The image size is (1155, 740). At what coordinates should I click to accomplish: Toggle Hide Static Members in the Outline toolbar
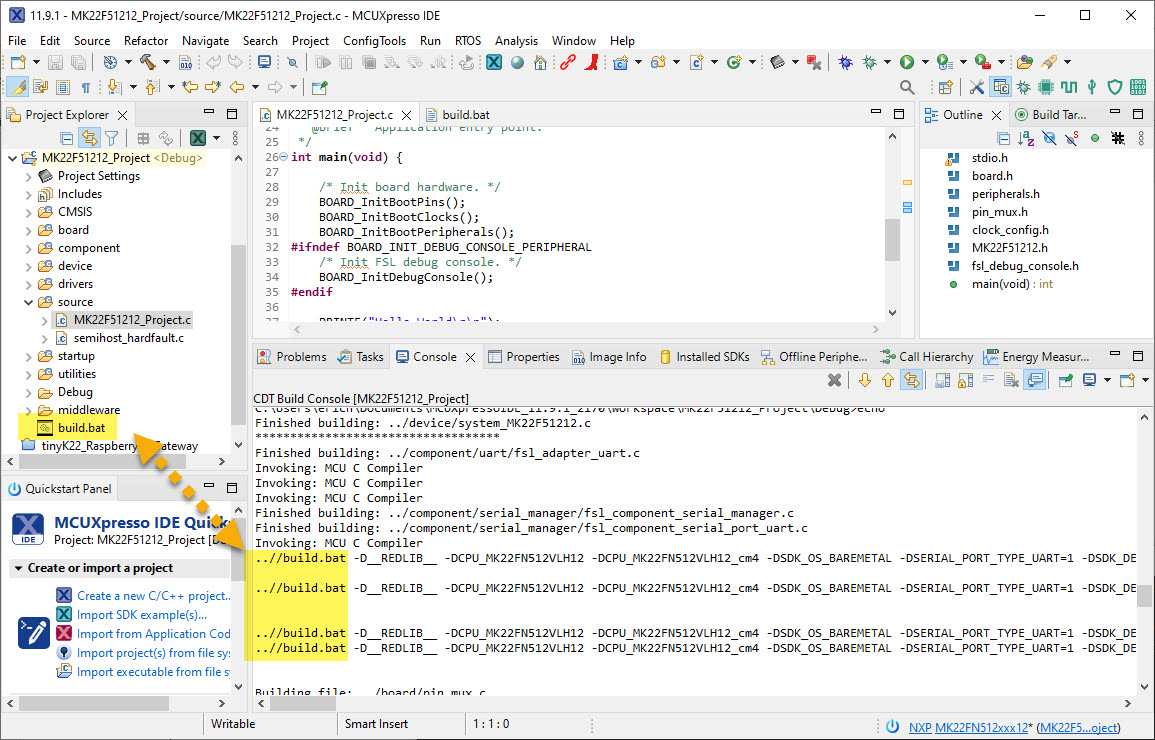point(1072,138)
